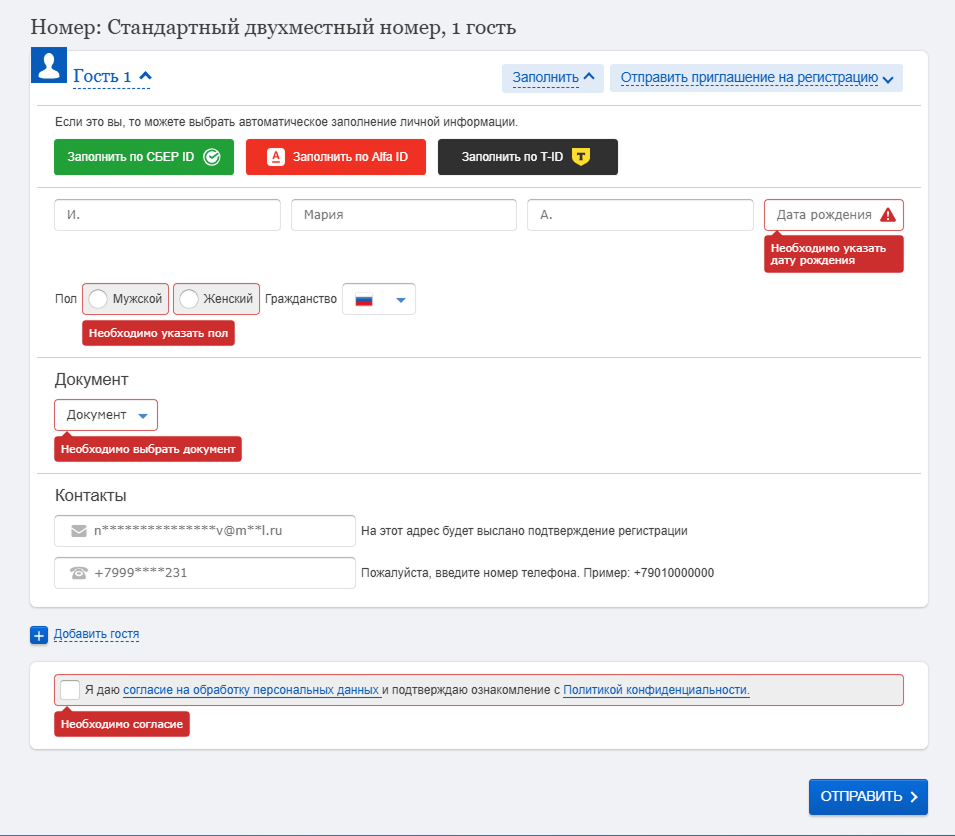Click the blue plus add guest icon
The height and width of the screenshot is (836, 955).
click(39, 636)
